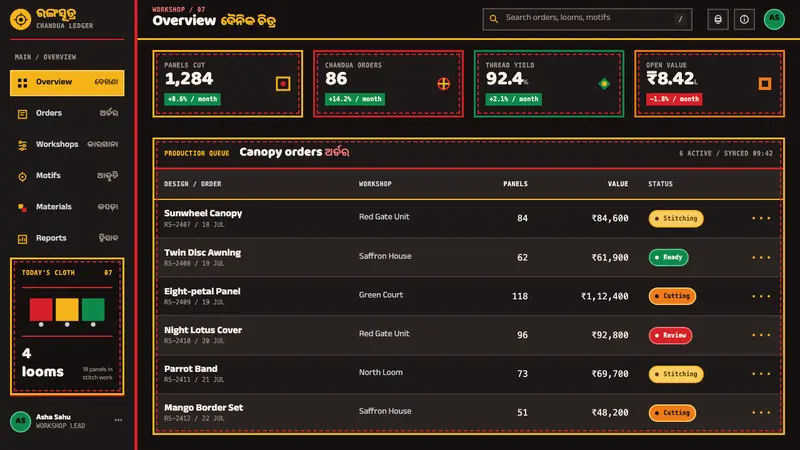This screenshot has width=800, height=450.
Task: Click Cutting status of Mango Border Set
Action: coord(672,413)
